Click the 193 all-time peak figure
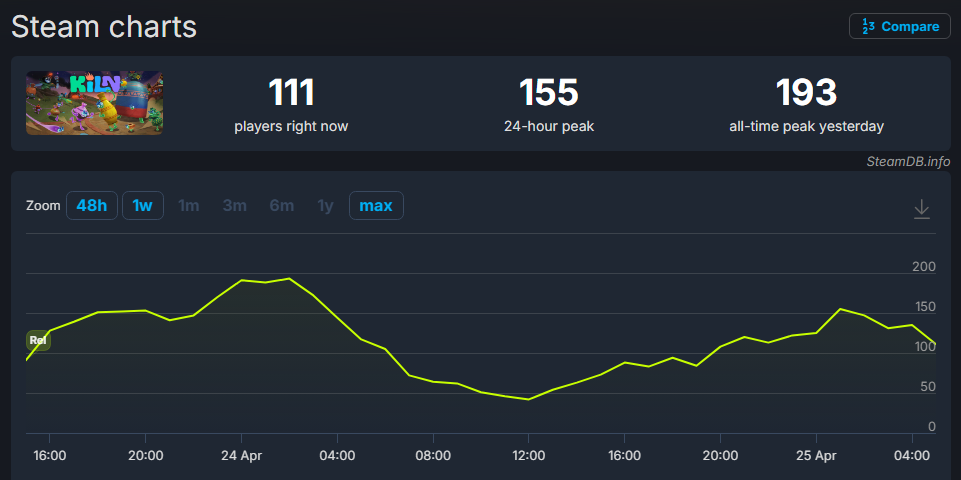This screenshot has width=961, height=480. 807,92
